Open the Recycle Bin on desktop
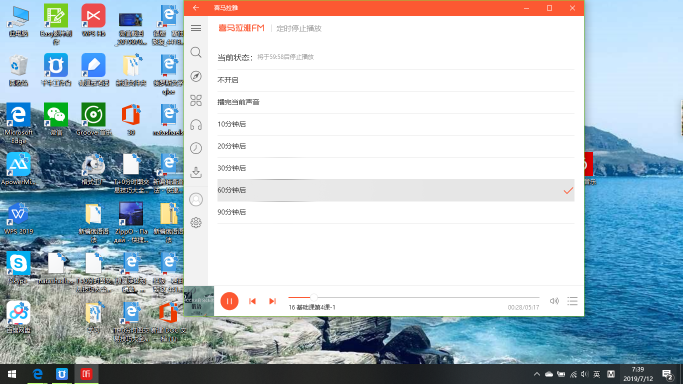Image resolution: width=683 pixels, height=384 pixels. tap(18, 70)
